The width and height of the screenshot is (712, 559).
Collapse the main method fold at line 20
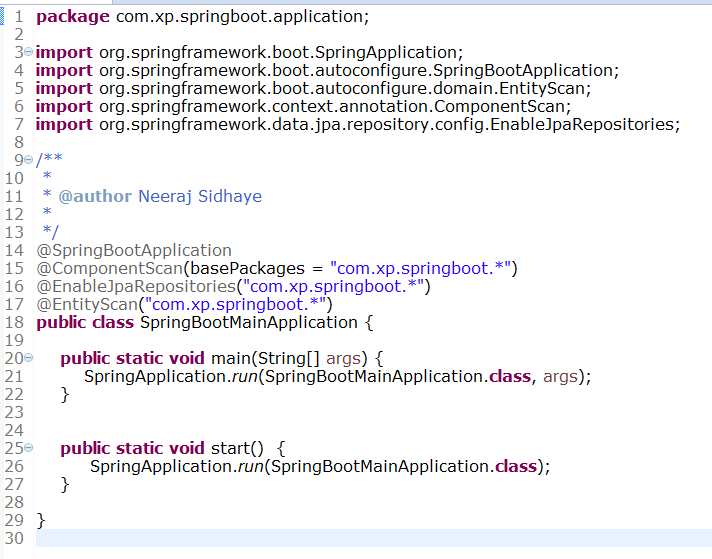coord(28,358)
